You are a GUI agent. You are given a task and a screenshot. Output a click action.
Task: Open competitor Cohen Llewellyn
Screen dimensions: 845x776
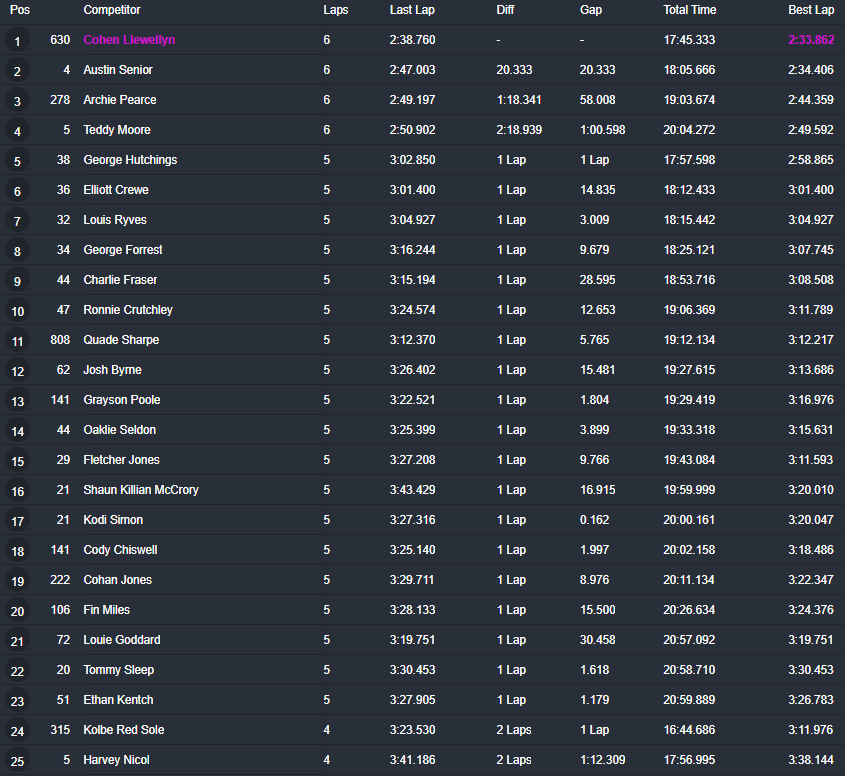(129, 40)
